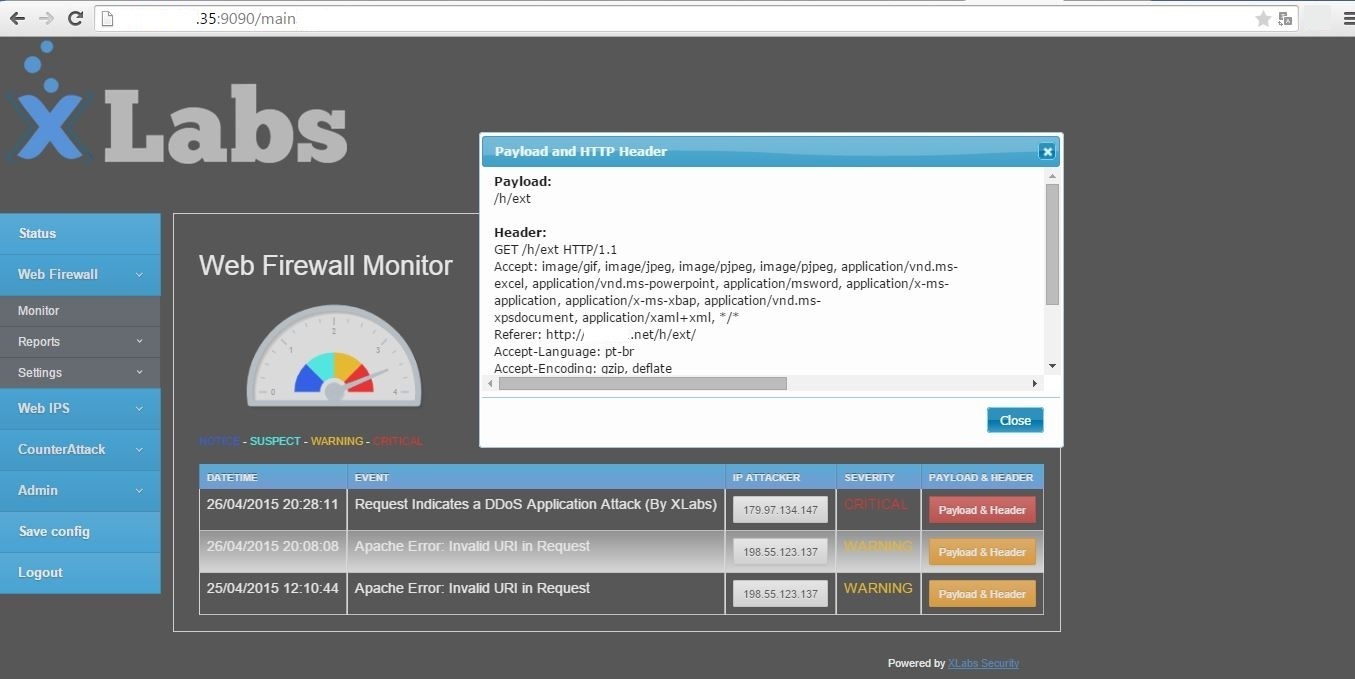Screen dimensions: 1355x679
Task: Click IP 198.55.123.137 in the 25/04/2015 12:10:44 row
Action: coord(780,594)
